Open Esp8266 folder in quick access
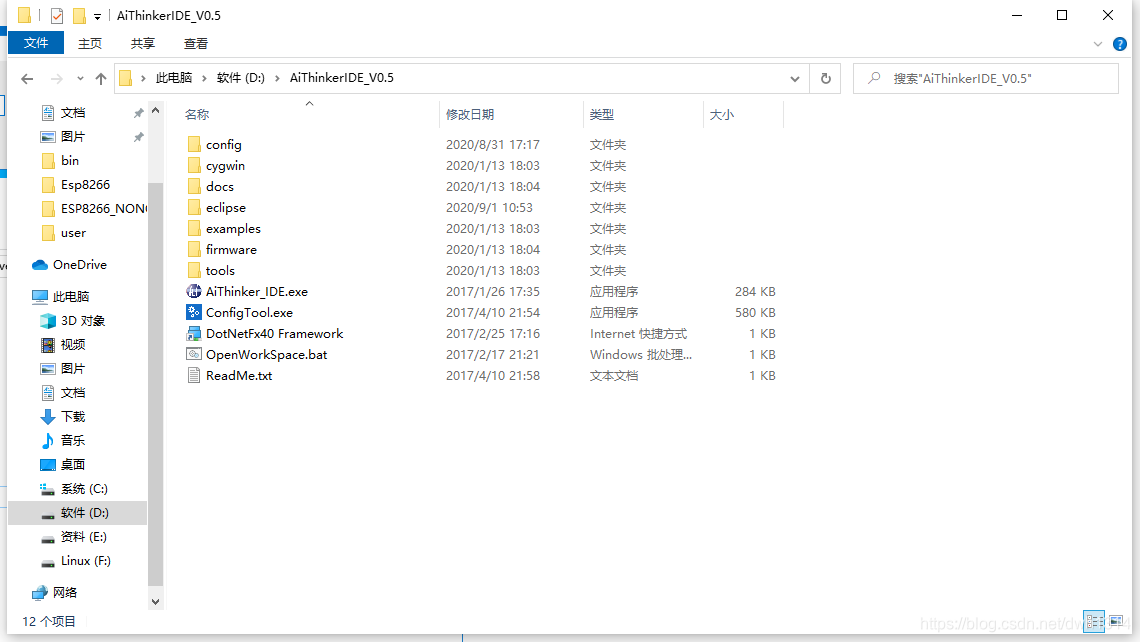This screenshot has width=1140, height=642. point(76,185)
